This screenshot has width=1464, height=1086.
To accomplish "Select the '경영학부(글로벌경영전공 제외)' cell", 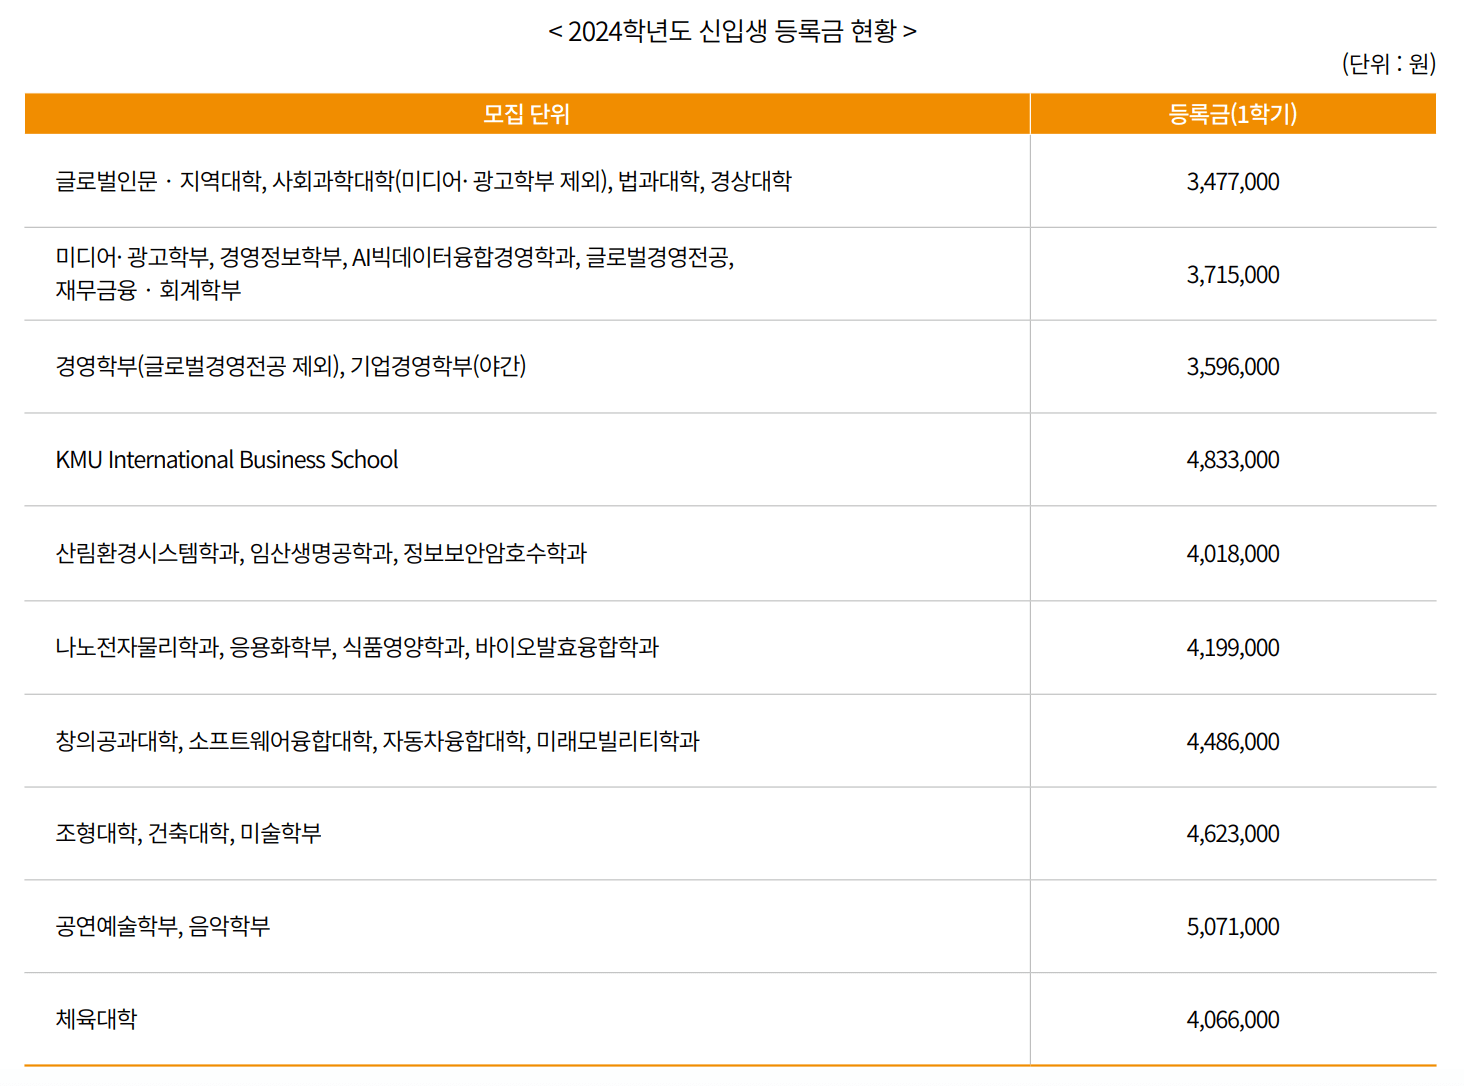I will click(293, 367).
